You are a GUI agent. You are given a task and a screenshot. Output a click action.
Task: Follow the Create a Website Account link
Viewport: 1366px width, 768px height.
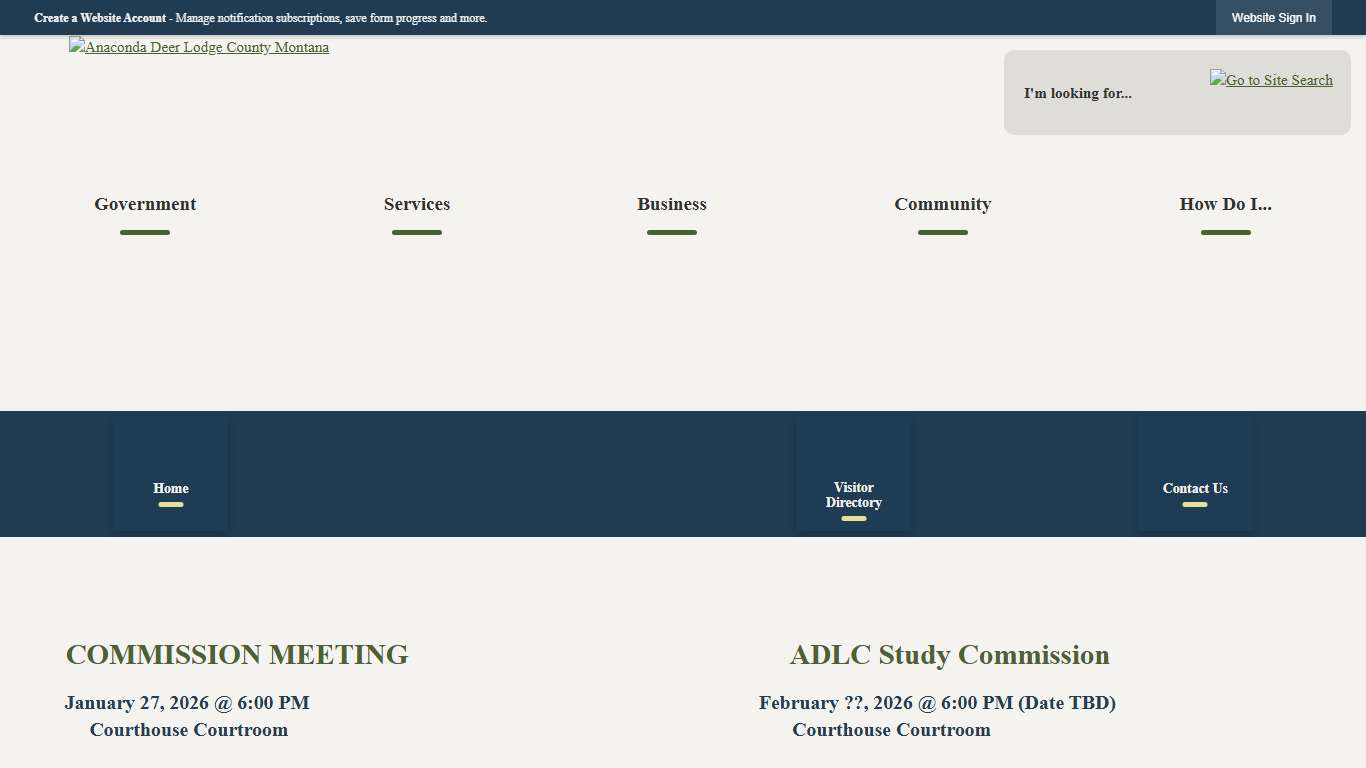pos(100,18)
